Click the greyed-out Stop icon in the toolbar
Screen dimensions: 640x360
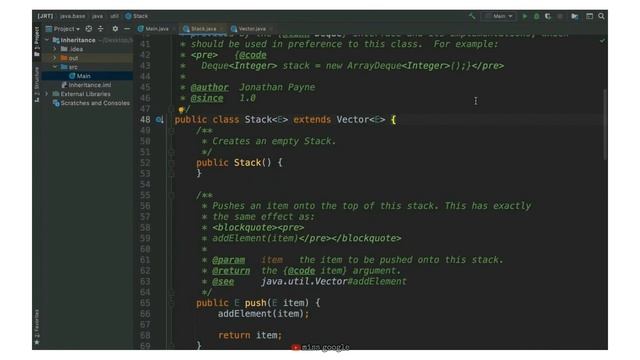[560, 16]
